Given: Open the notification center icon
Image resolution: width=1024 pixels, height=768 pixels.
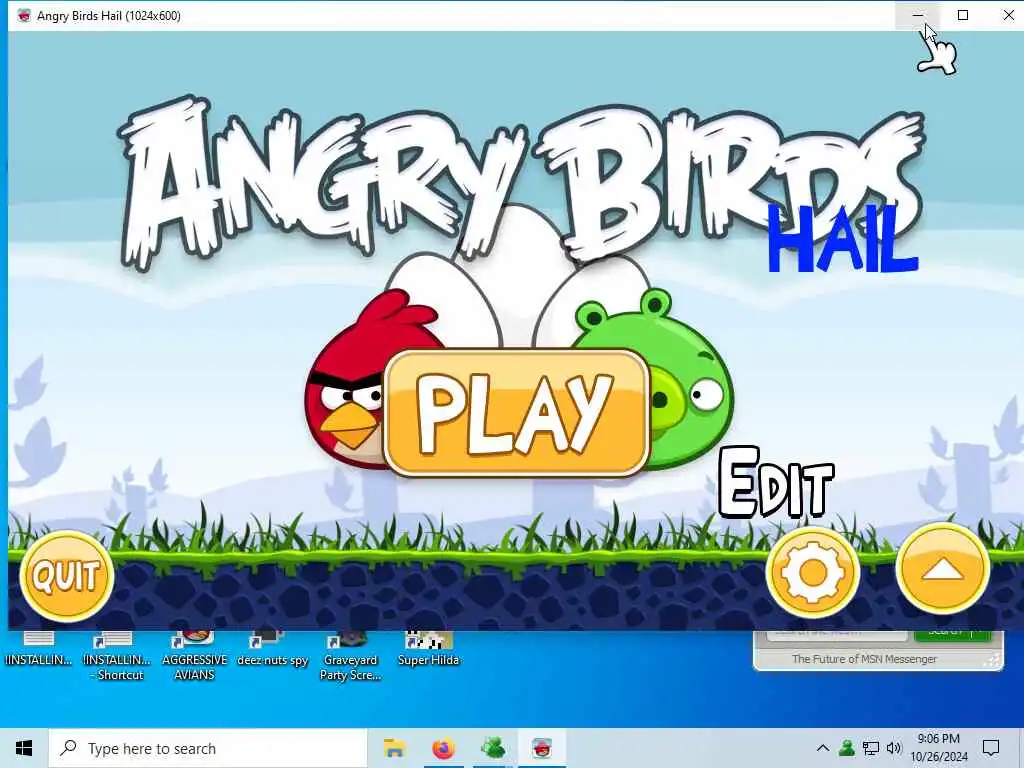Looking at the screenshot, I should tap(991, 748).
